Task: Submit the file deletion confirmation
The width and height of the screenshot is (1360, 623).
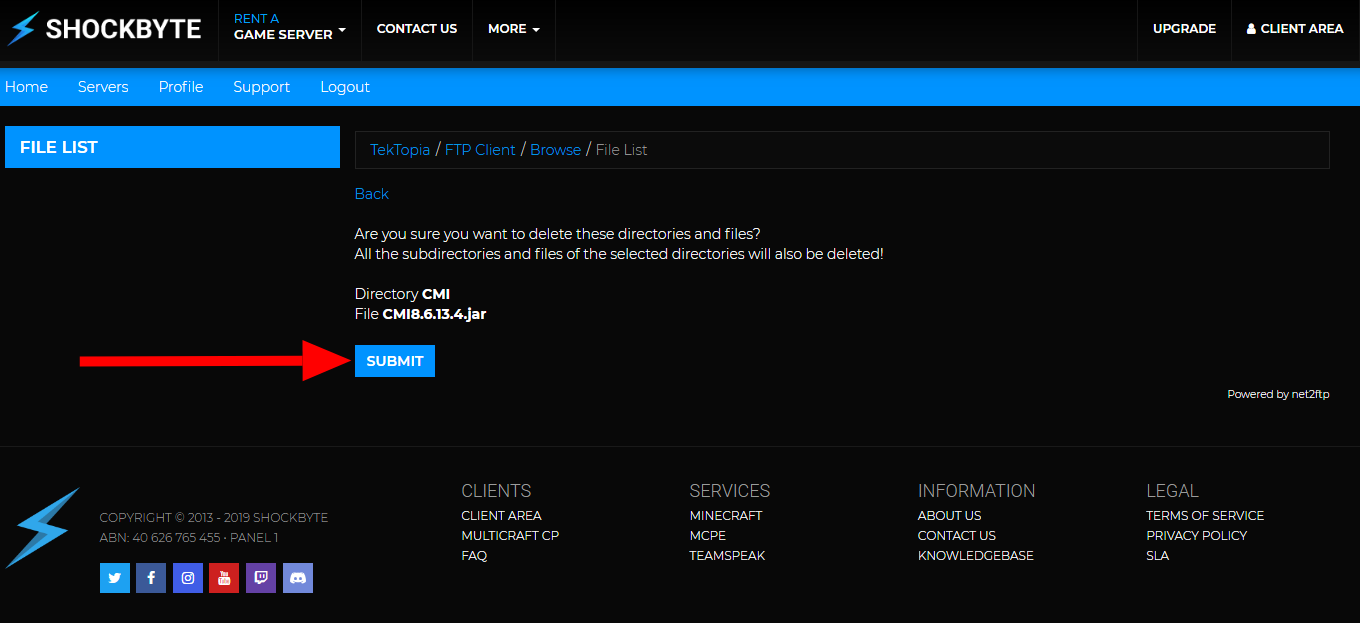Action: tap(394, 360)
